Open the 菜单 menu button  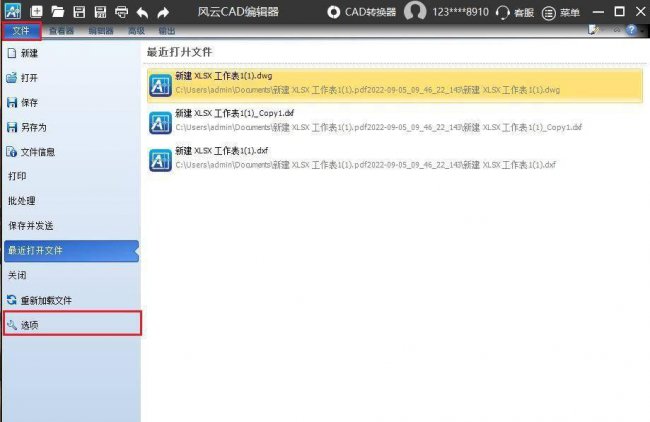(561, 13)
